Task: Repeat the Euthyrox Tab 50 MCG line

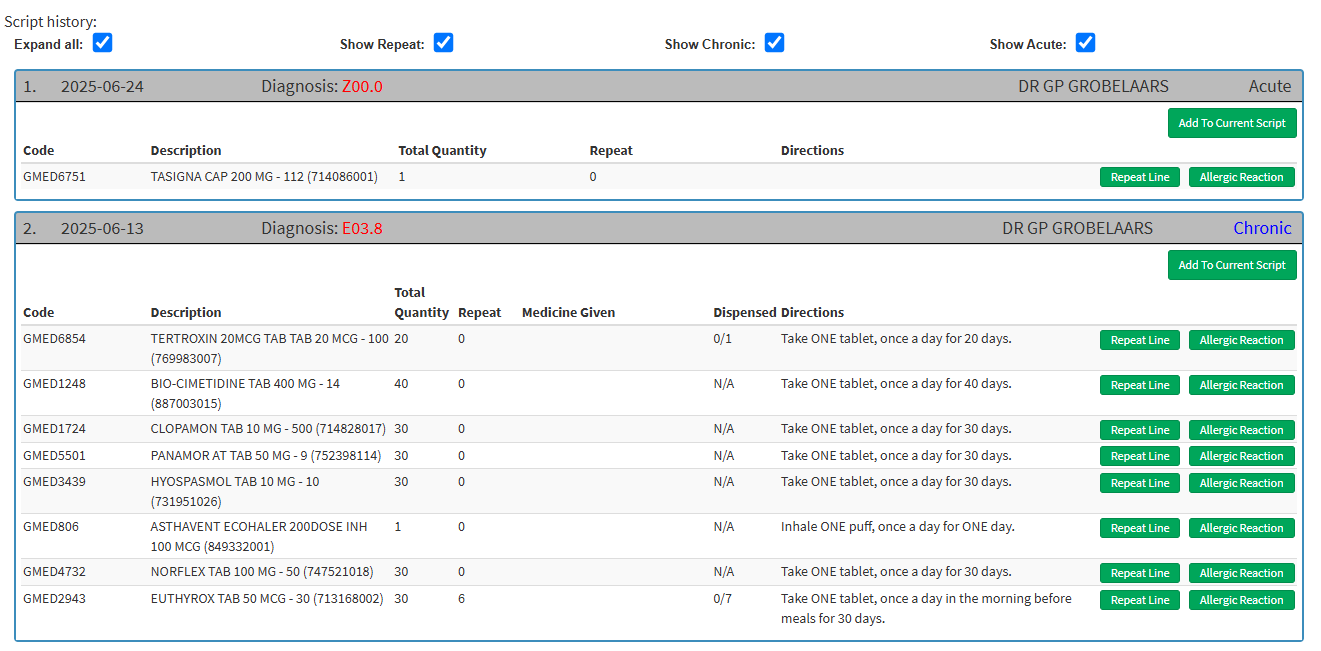Action: (x=1139, y=600)
